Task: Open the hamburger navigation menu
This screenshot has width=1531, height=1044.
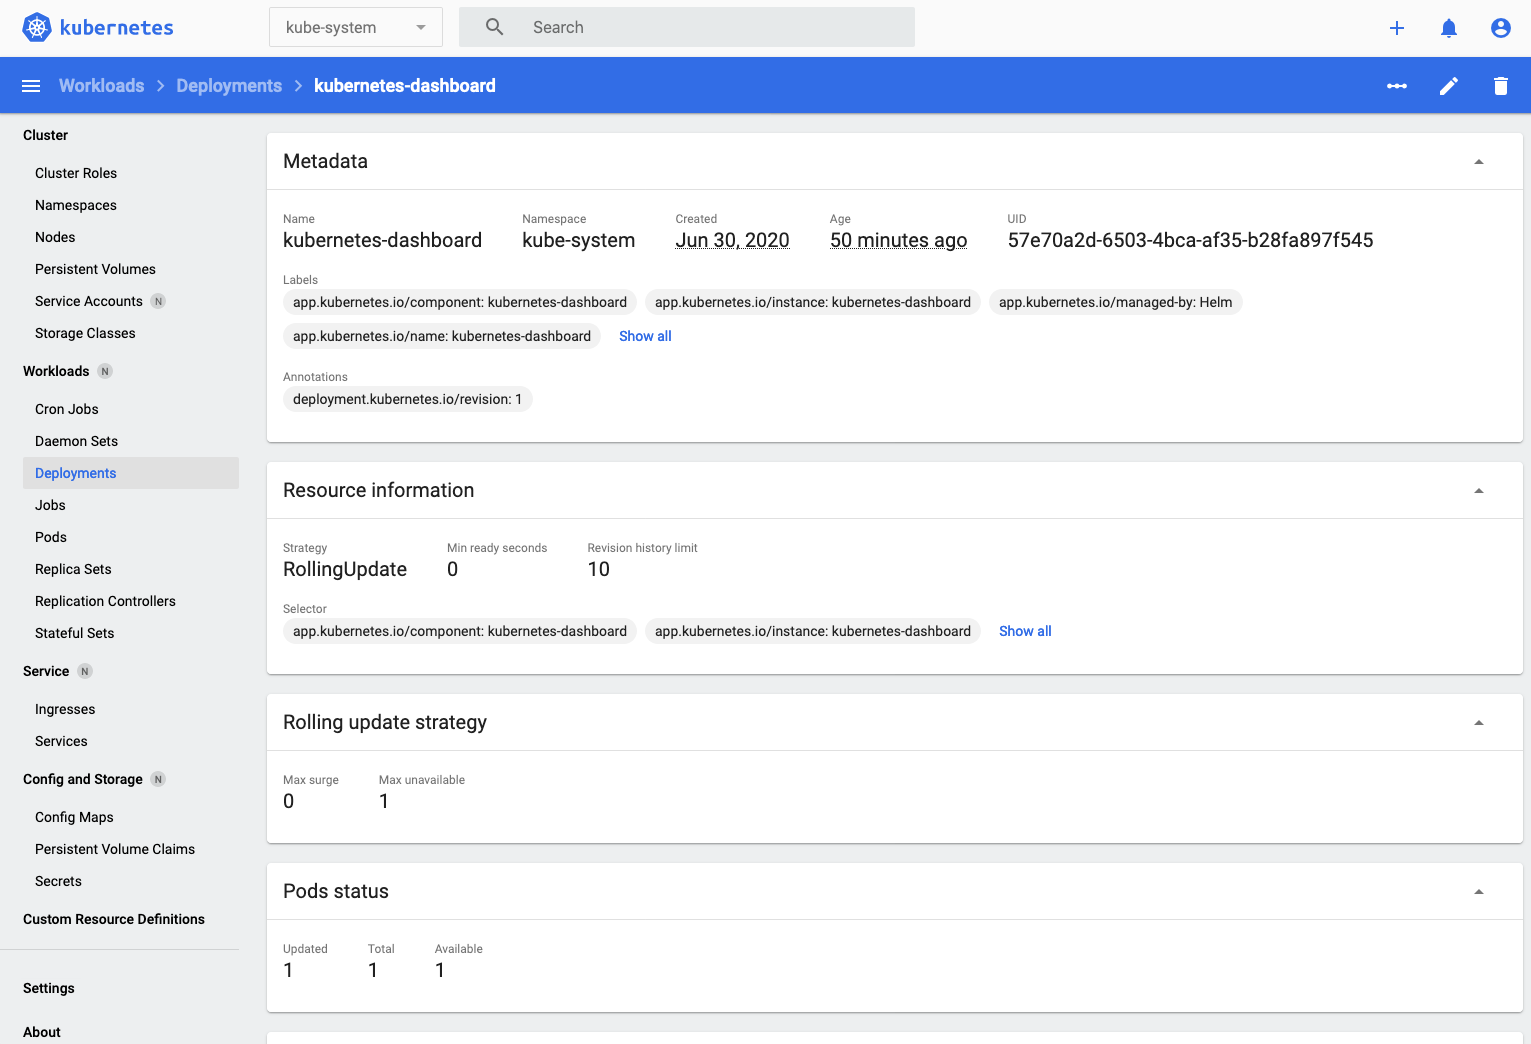Action: pos(31,86)
